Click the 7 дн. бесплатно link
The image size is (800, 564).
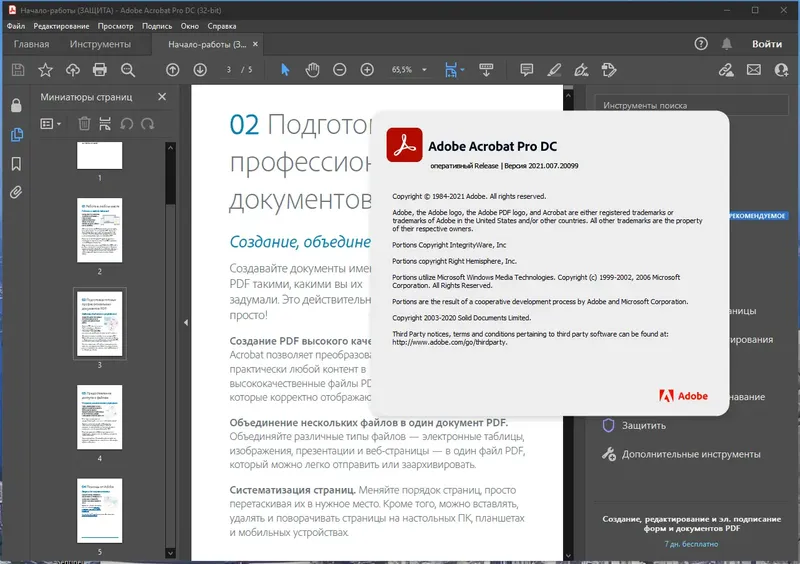pos(691,544)
